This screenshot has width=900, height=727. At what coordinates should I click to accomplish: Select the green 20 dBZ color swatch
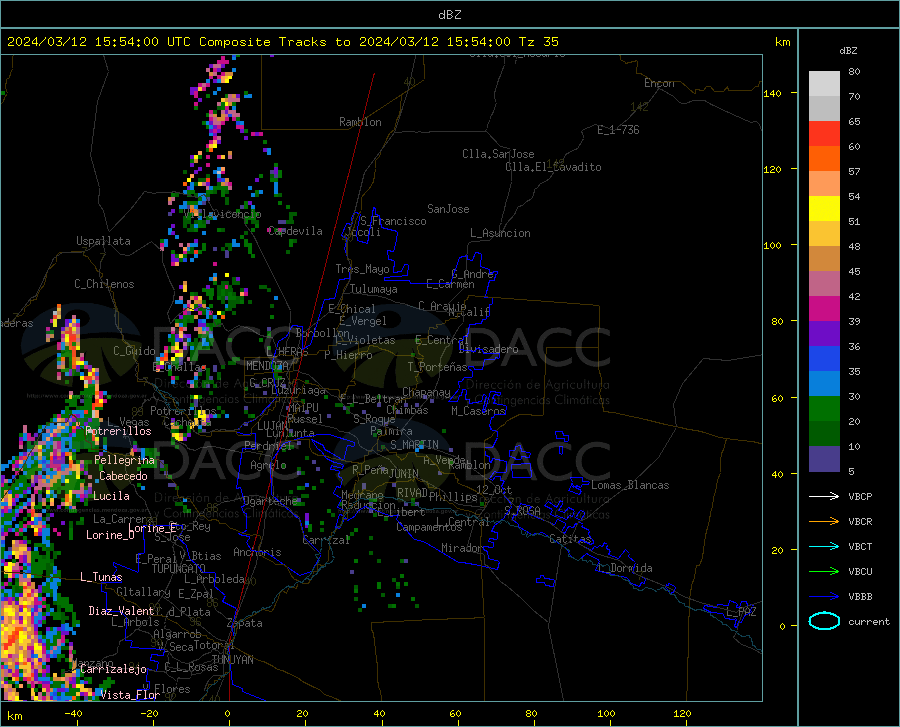[x=824, y=409]
